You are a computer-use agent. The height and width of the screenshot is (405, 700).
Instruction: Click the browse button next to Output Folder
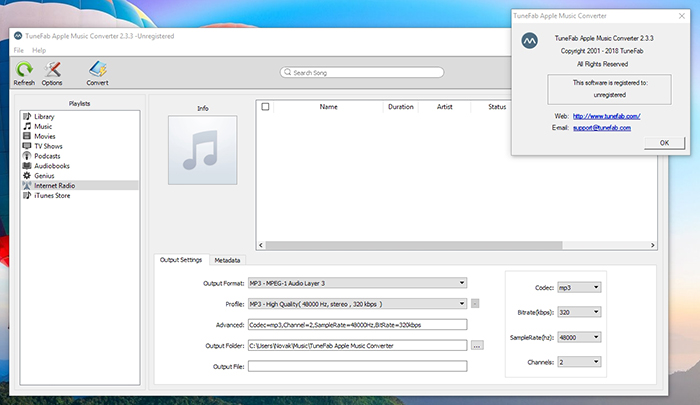click(x=477, y=346)
